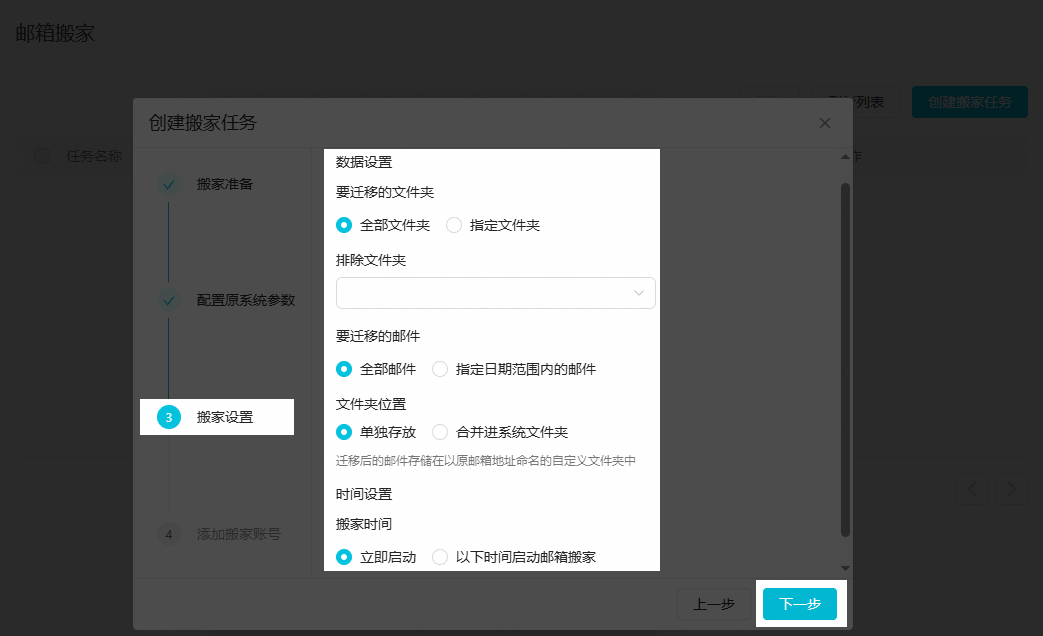
Task: Click 创建搬家任务 button in background page
Action: tap(970, 102)
